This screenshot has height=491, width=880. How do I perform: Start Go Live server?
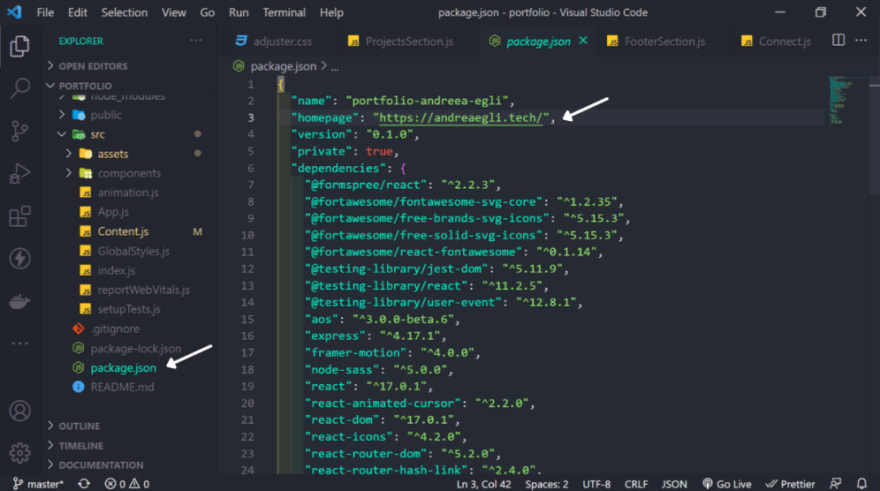[727, 484]
